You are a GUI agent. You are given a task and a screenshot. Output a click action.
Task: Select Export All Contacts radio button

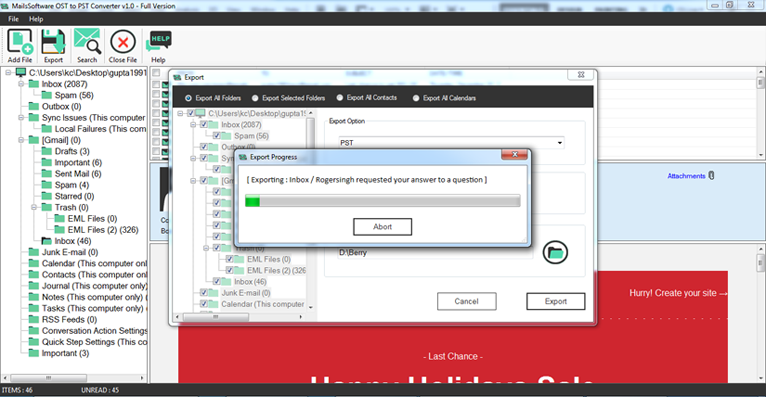pos(340,98)
